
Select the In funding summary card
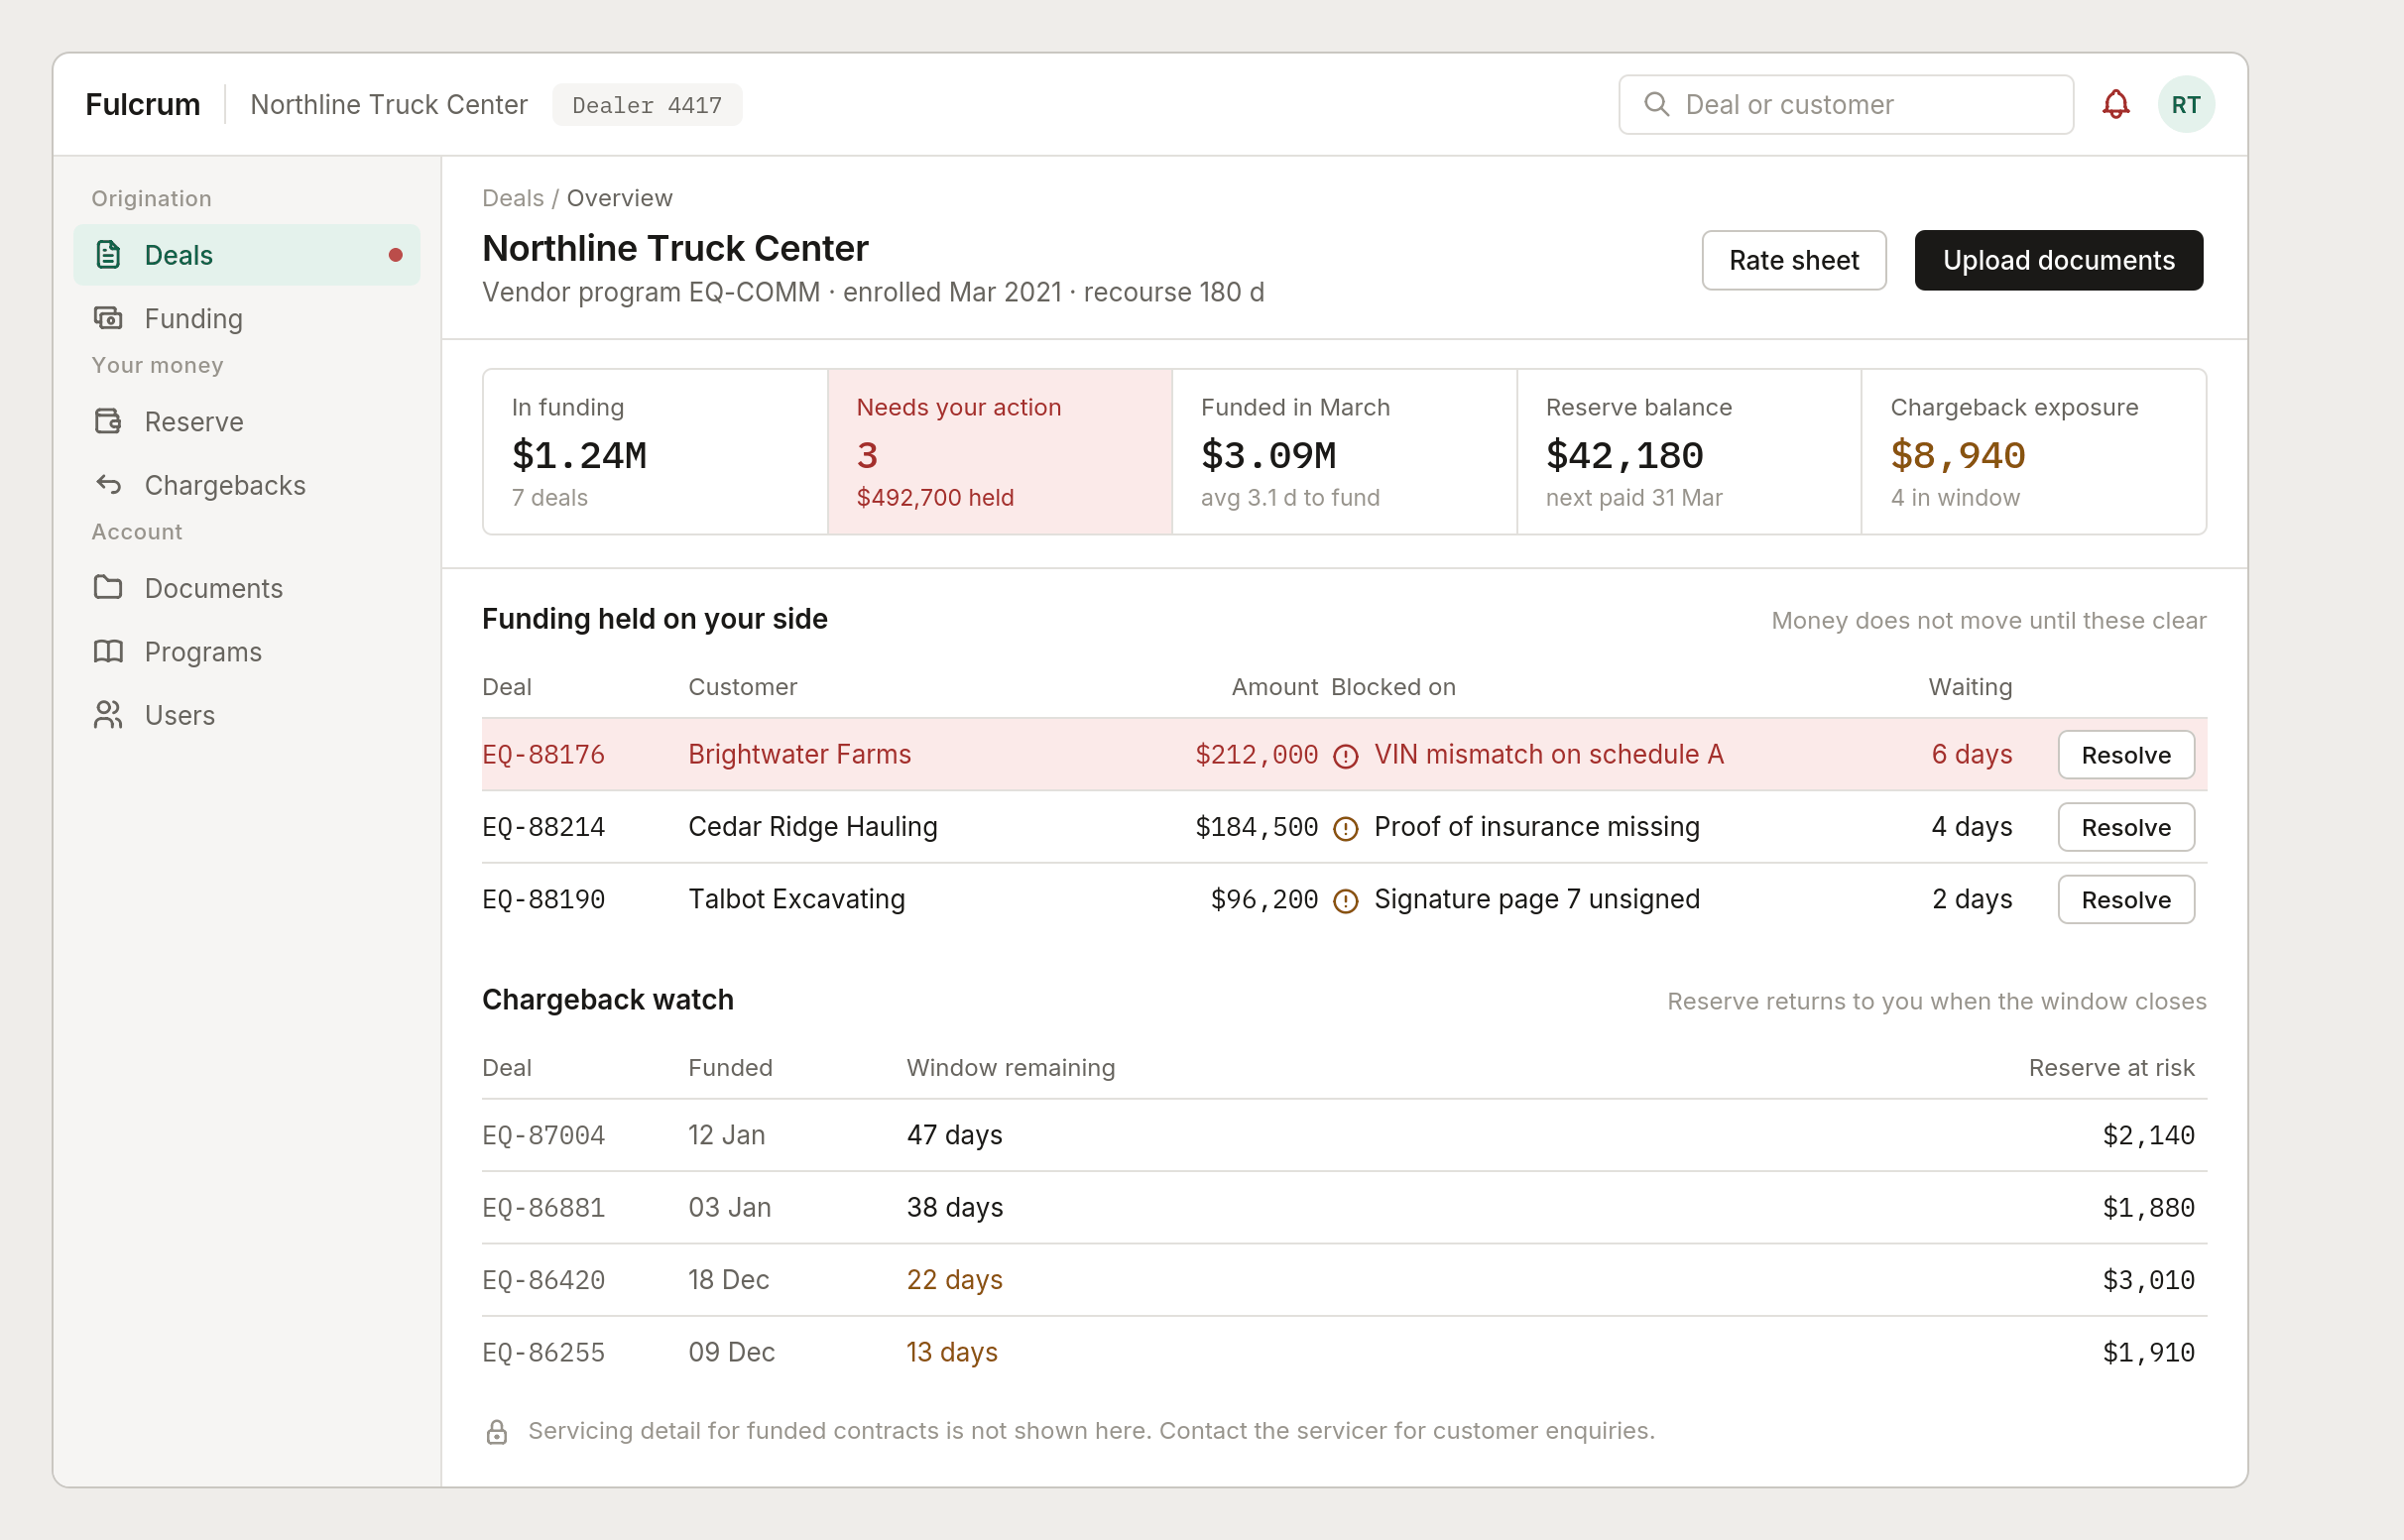coord(656,452)
